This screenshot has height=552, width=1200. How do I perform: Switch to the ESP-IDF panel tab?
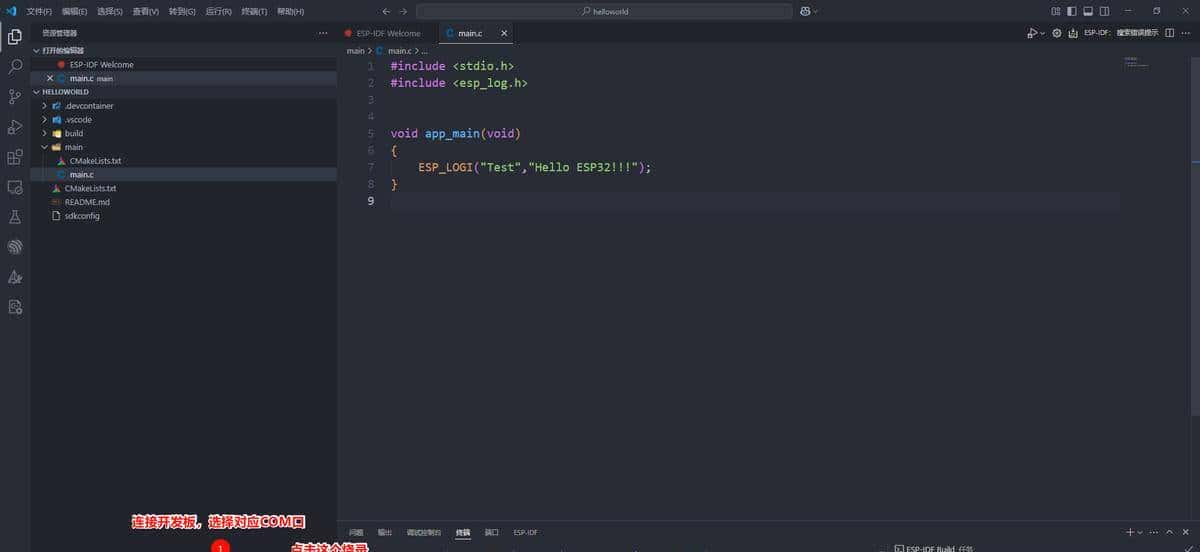[525, 532]
